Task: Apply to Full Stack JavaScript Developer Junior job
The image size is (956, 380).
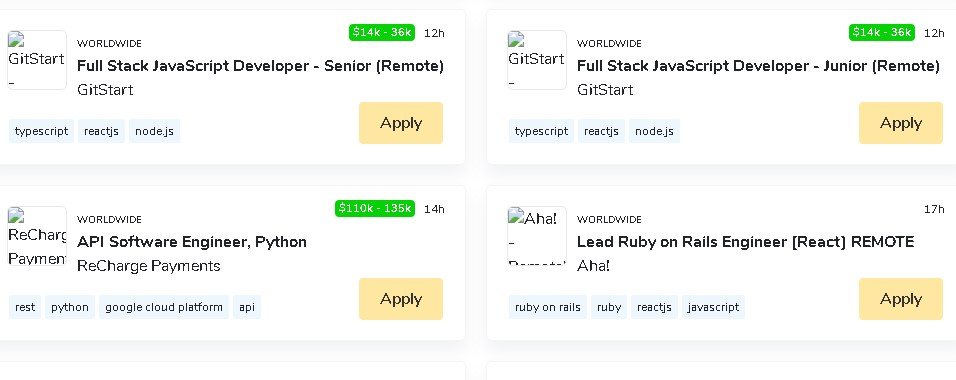Action: 901,123
